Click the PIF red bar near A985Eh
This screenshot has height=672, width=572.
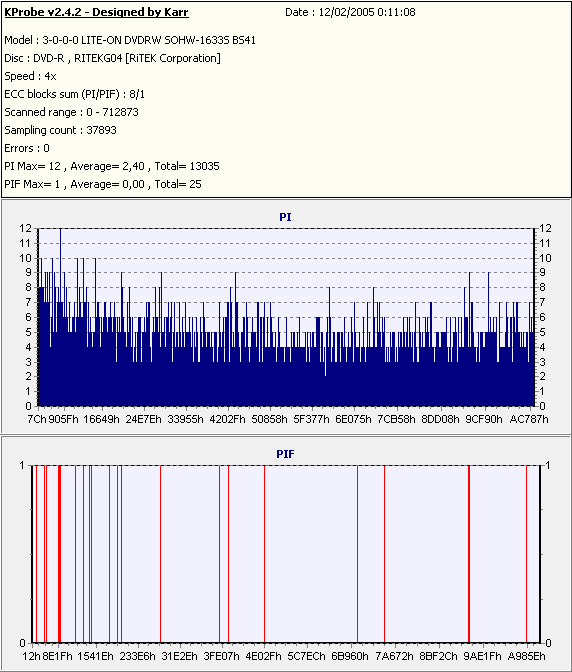point(527,554)
